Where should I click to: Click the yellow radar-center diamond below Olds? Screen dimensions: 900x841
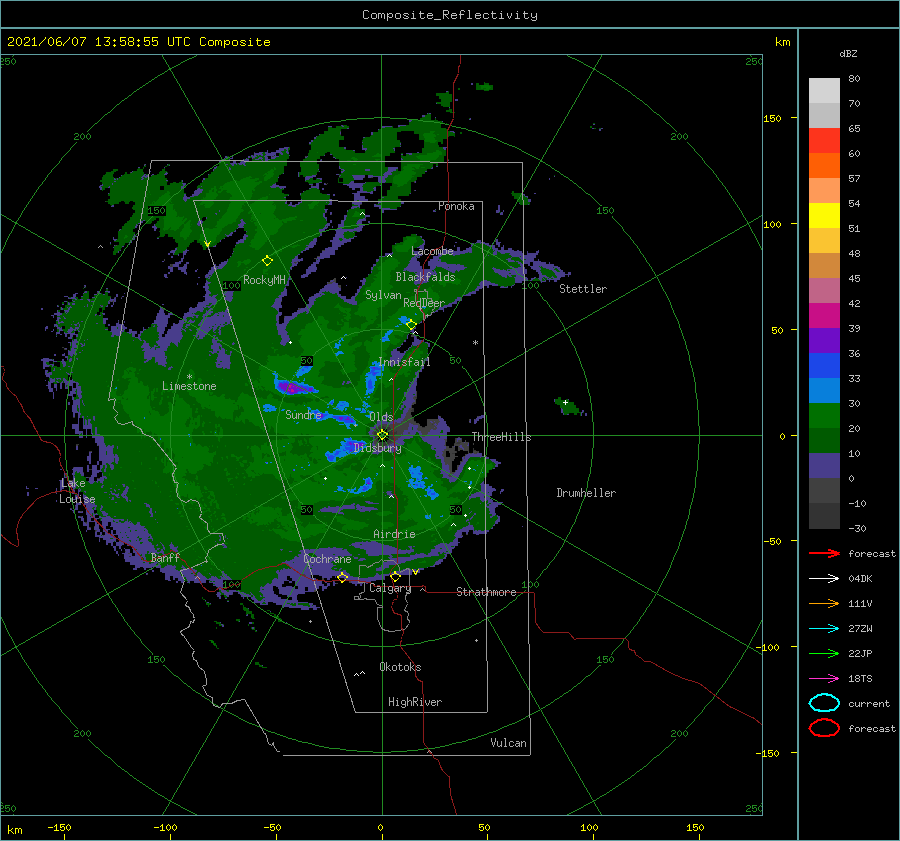pyautogui.click(x=382, y=435)
